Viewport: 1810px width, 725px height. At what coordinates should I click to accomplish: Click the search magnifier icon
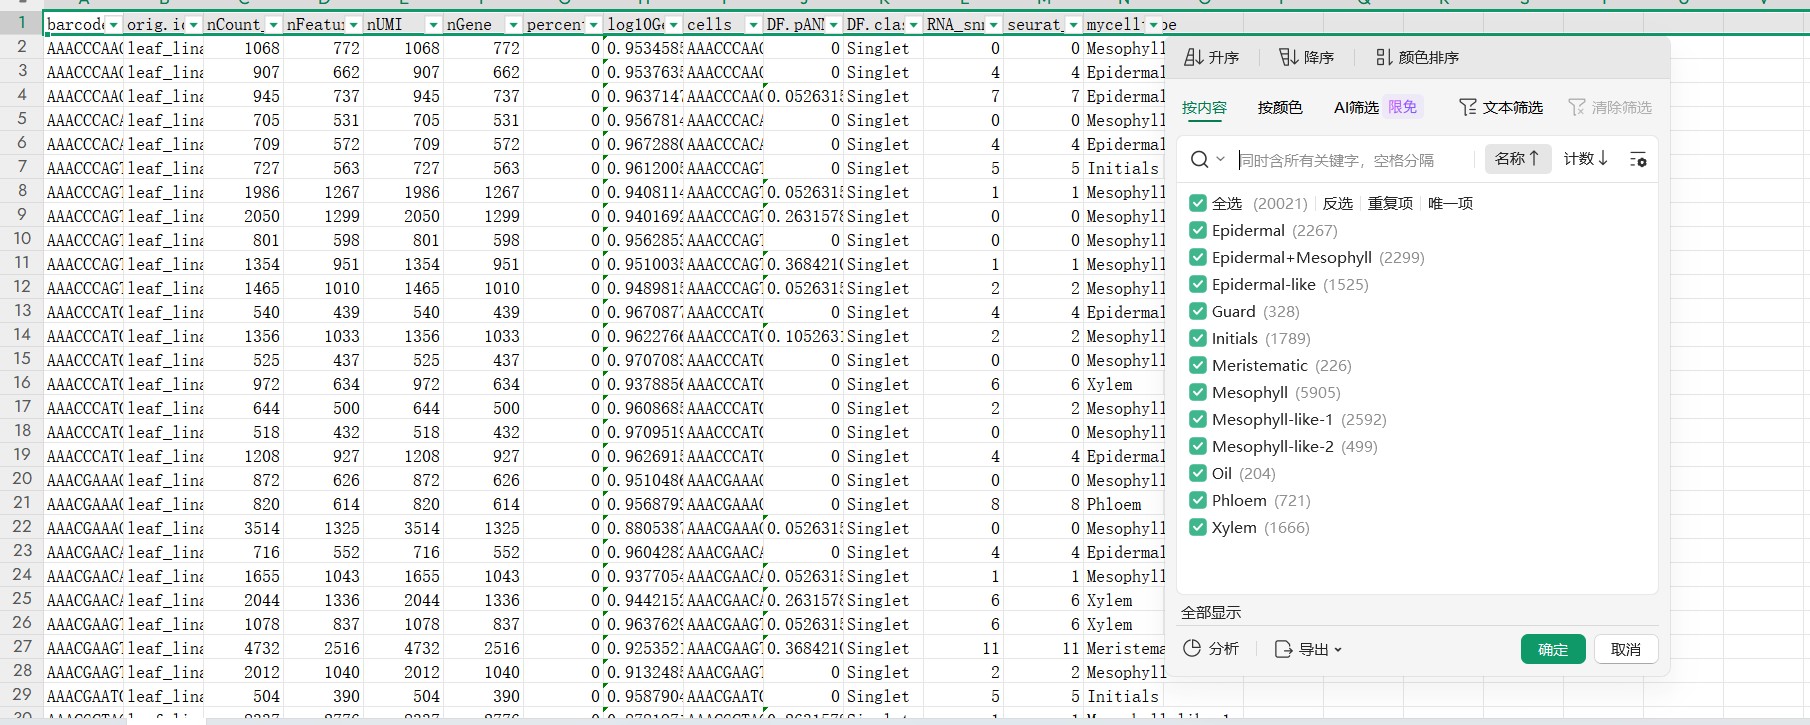coord(1199,160)
